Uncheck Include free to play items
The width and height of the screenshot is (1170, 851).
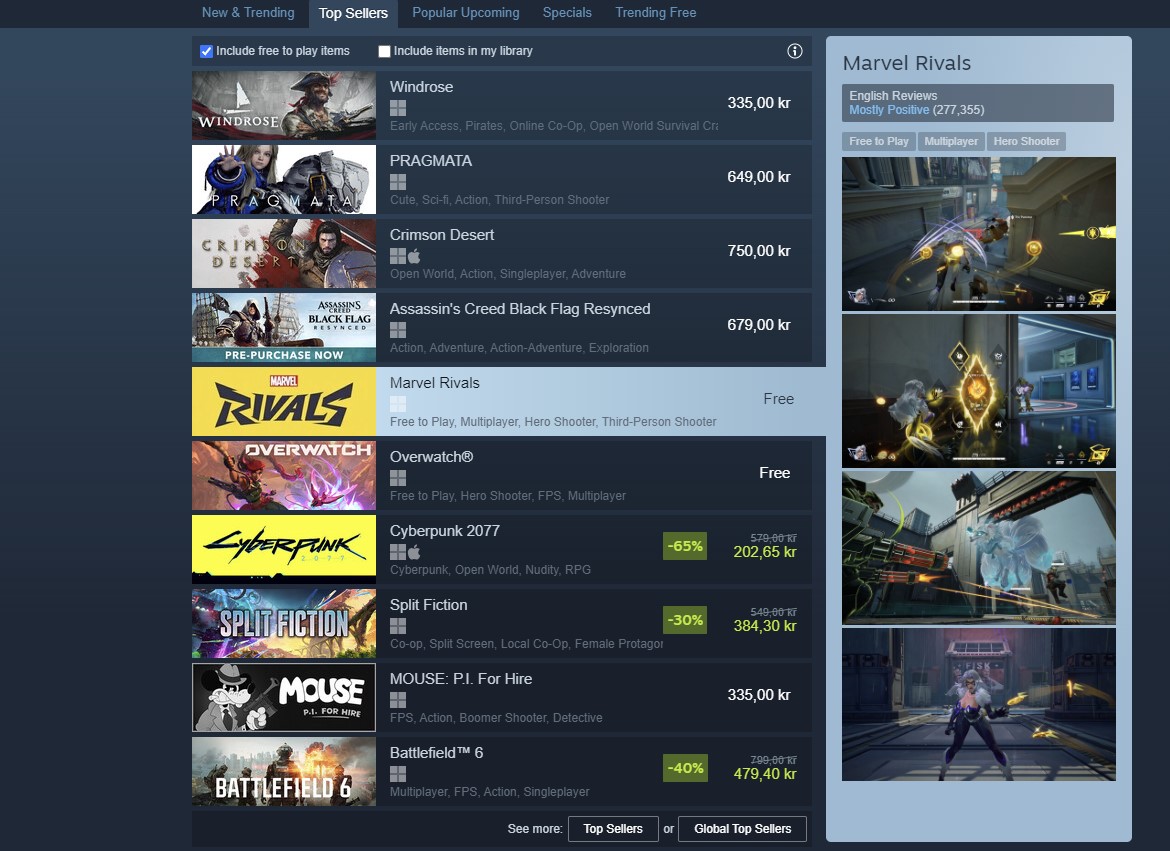[x=207, y=52]
